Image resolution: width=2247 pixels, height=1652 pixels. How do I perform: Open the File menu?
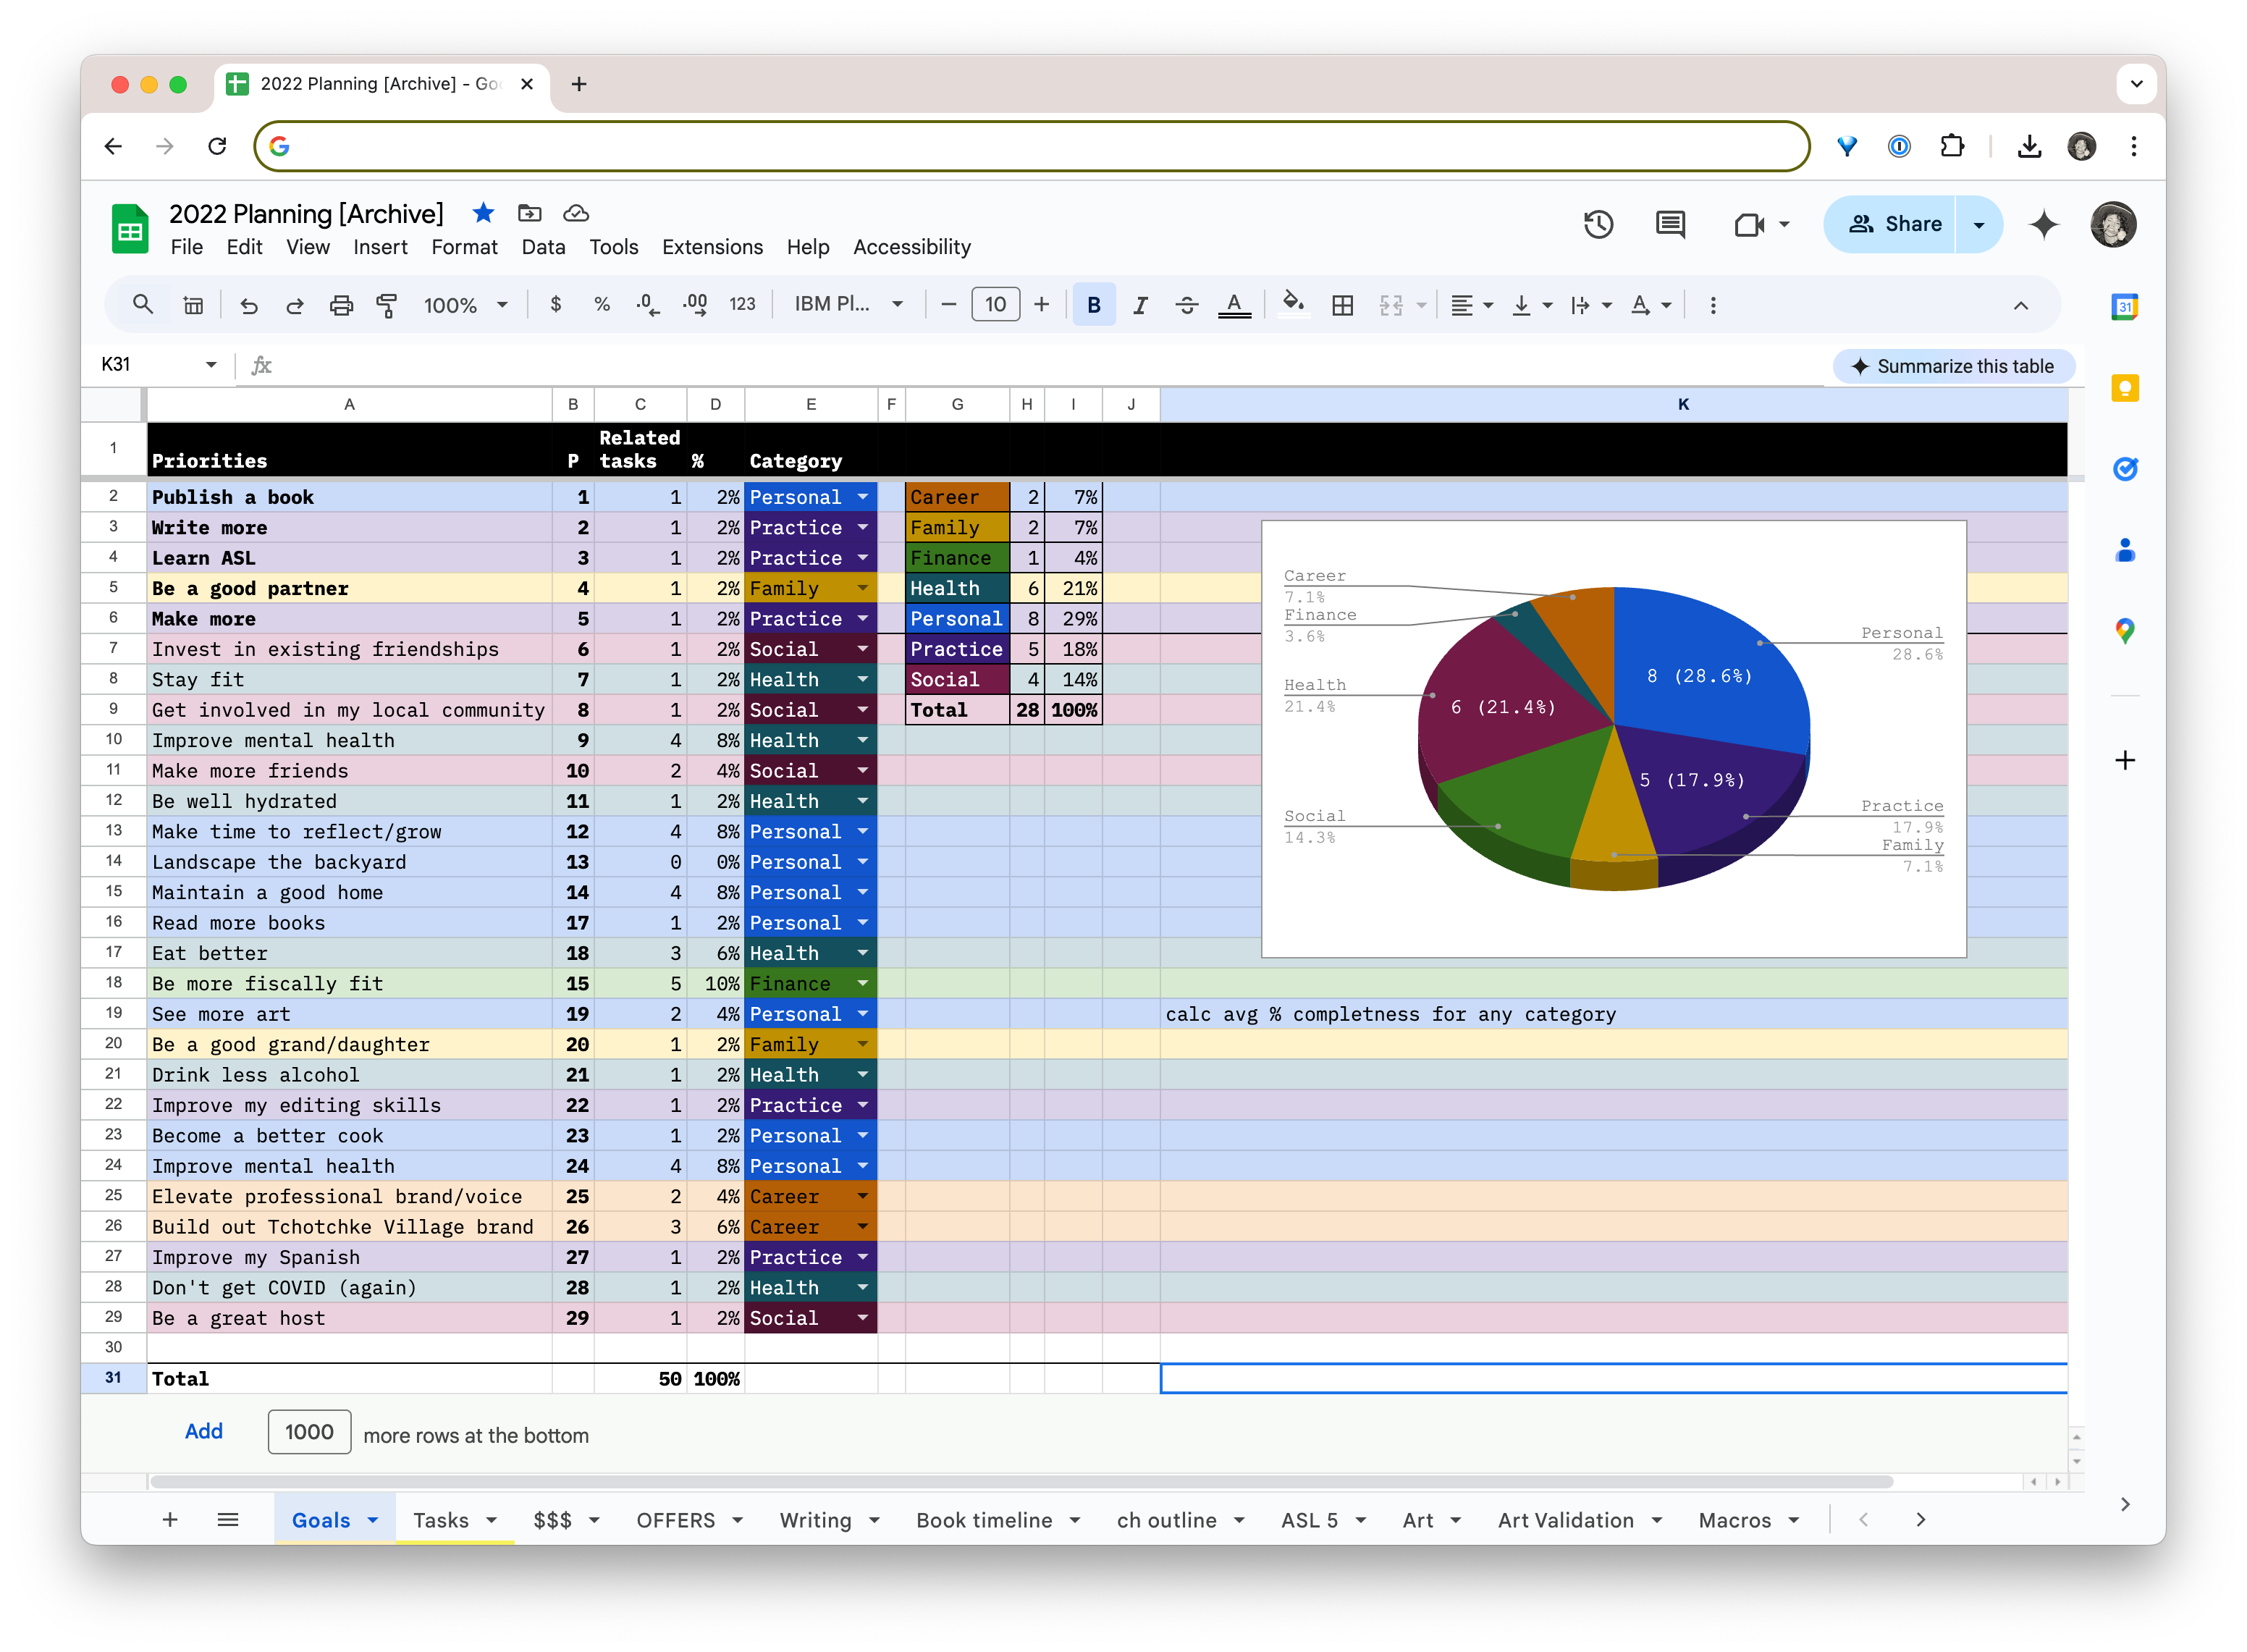(186, 247)
